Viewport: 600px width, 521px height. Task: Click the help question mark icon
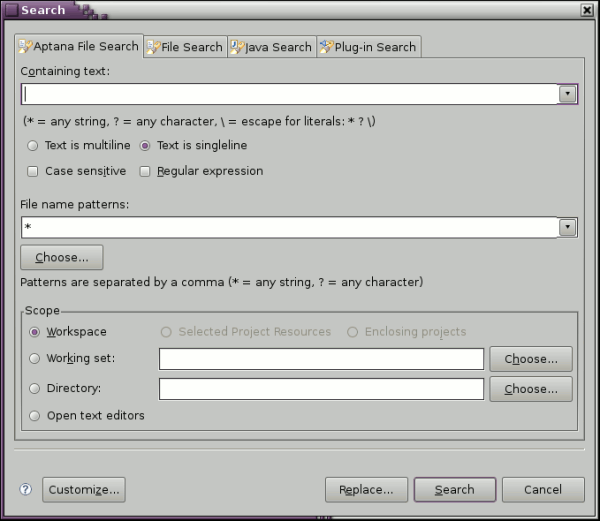pyautogui.click(x=26, y=489)
